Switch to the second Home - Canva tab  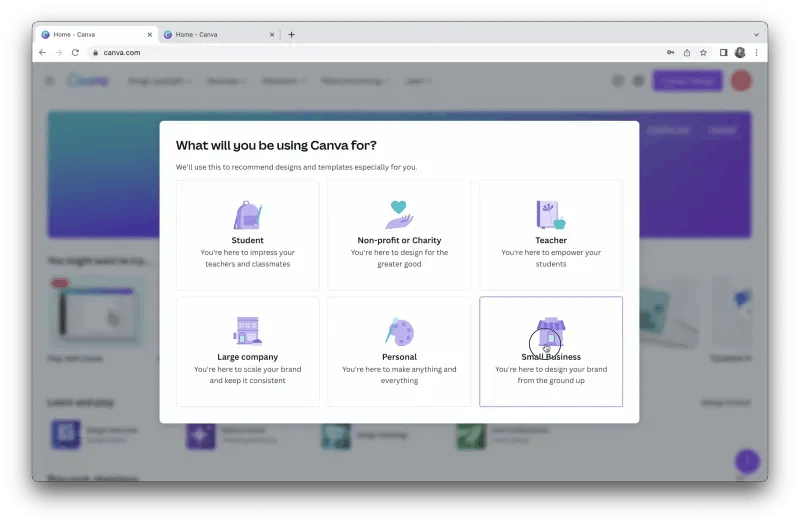pos(219,35)
